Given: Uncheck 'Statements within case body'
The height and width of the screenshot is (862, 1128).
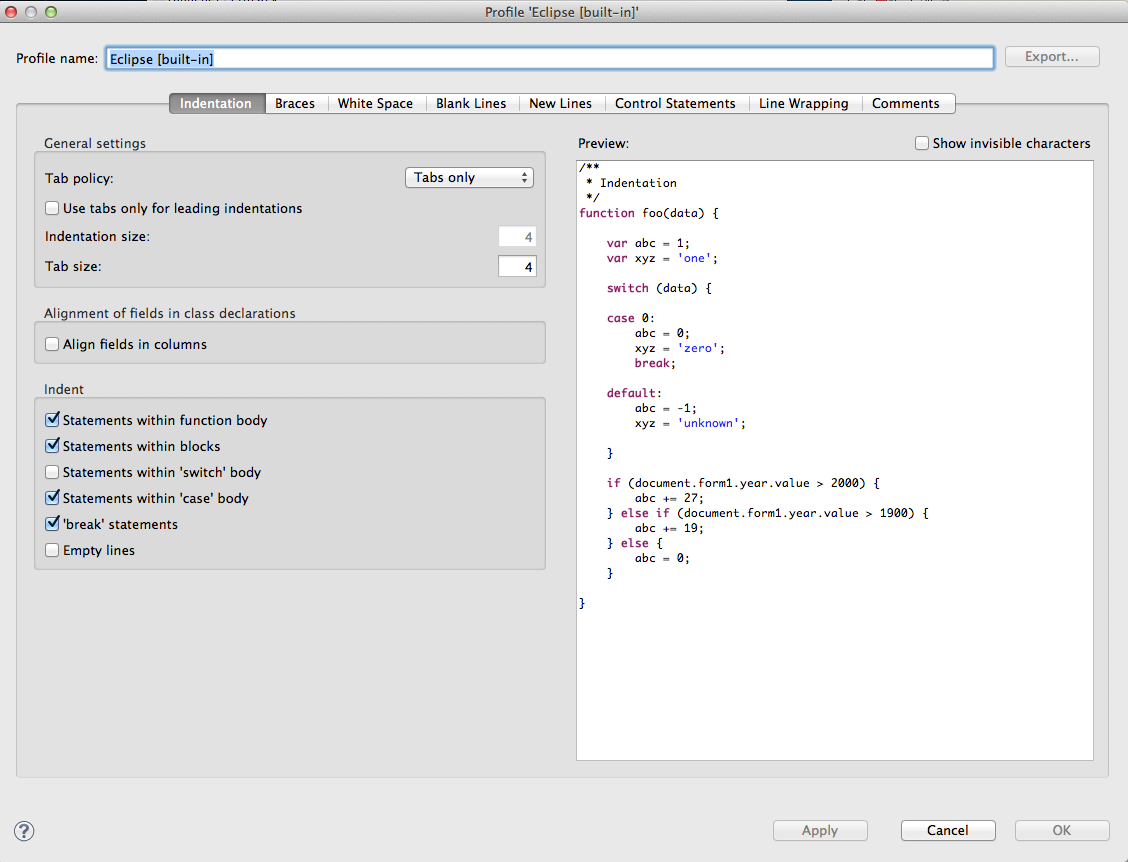Looking at the screenshot, I should coord(53,499).
